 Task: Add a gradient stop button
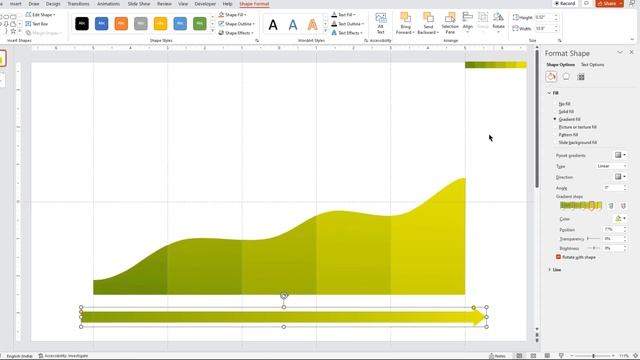click(x=611, y=206)
